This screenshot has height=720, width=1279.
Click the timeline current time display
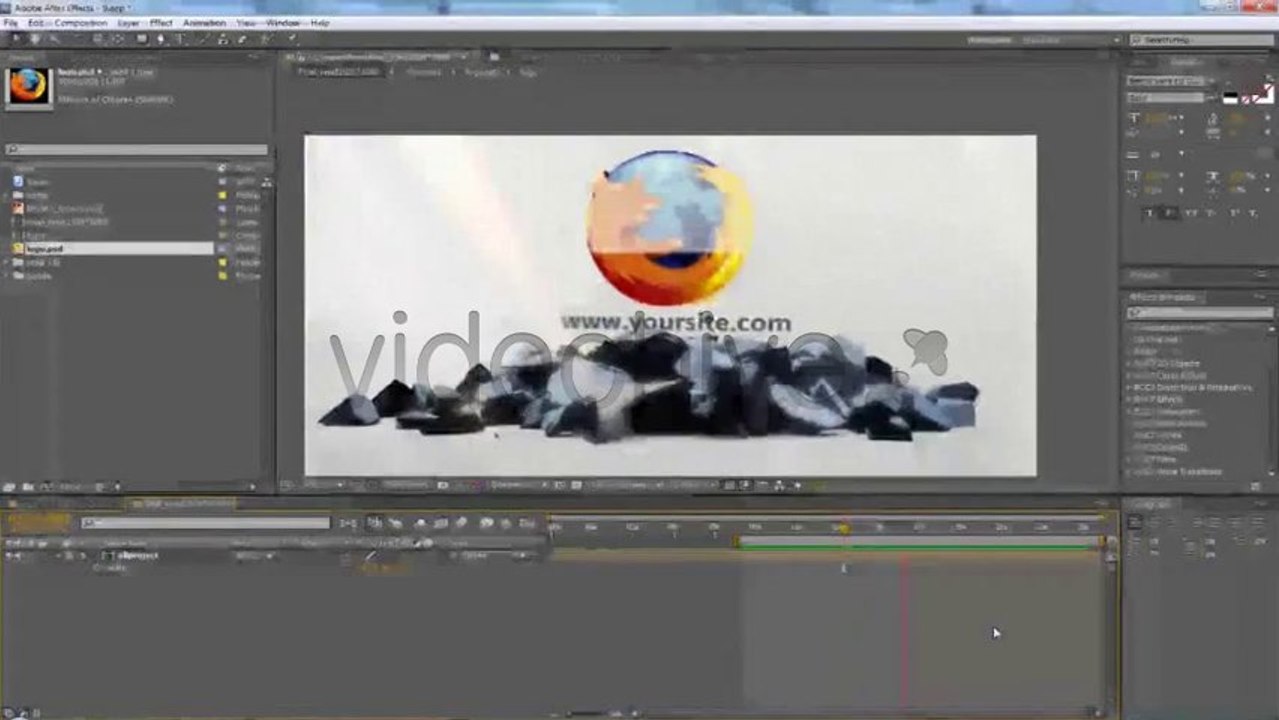(38, 523)
